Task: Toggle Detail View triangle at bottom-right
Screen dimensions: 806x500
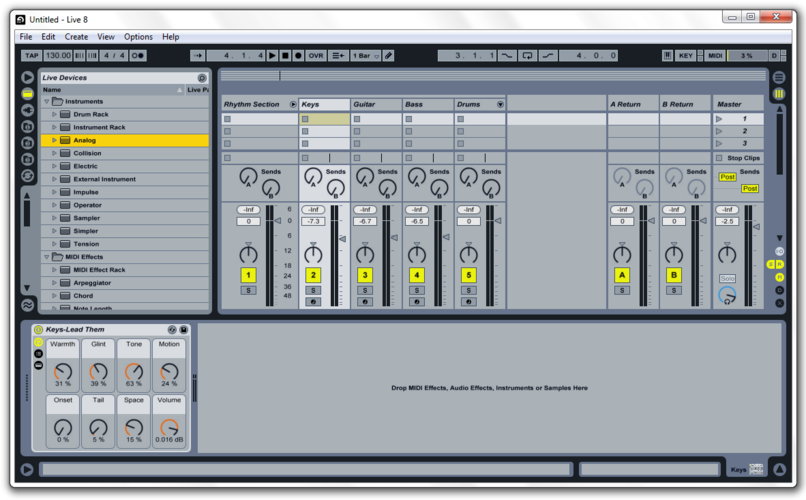Action: click(779, 469)
